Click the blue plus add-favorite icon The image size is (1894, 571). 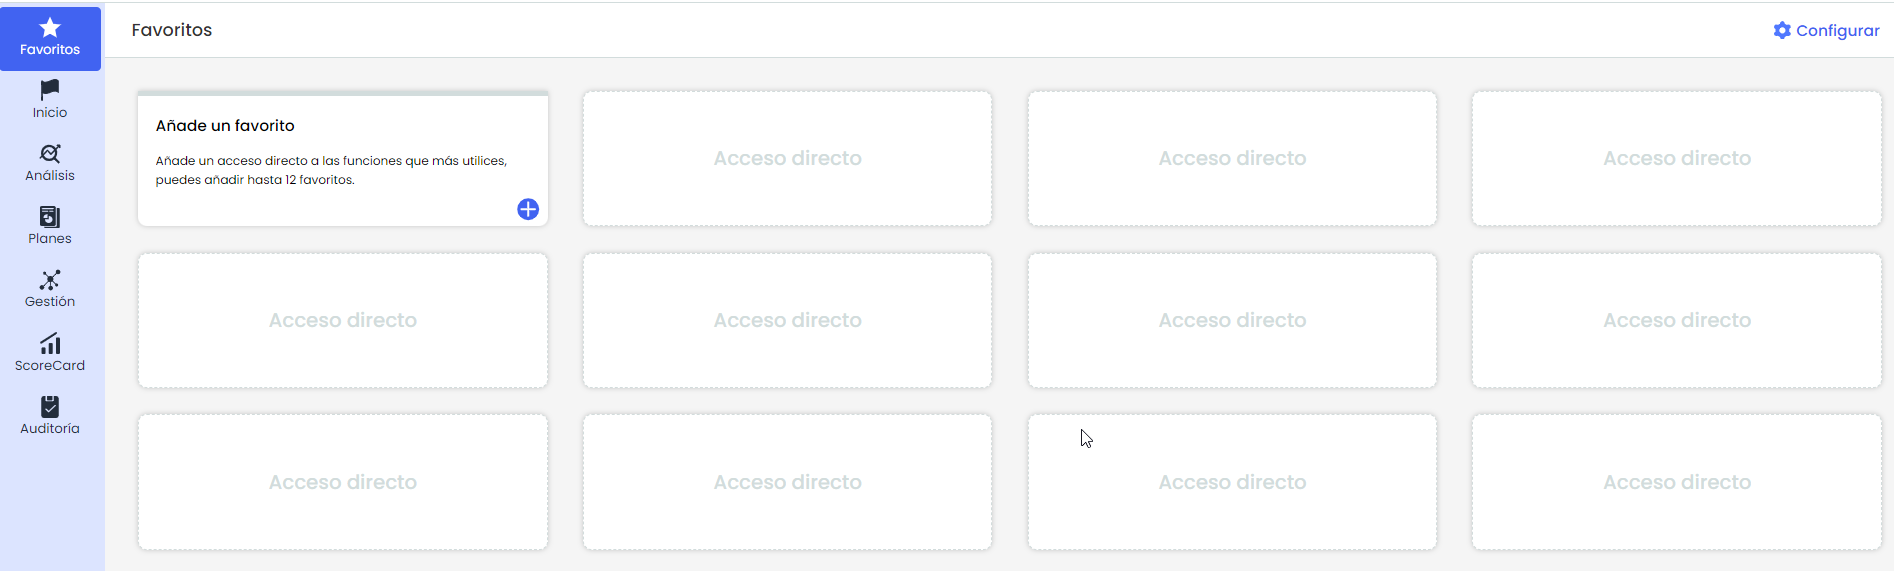point(528,209)
